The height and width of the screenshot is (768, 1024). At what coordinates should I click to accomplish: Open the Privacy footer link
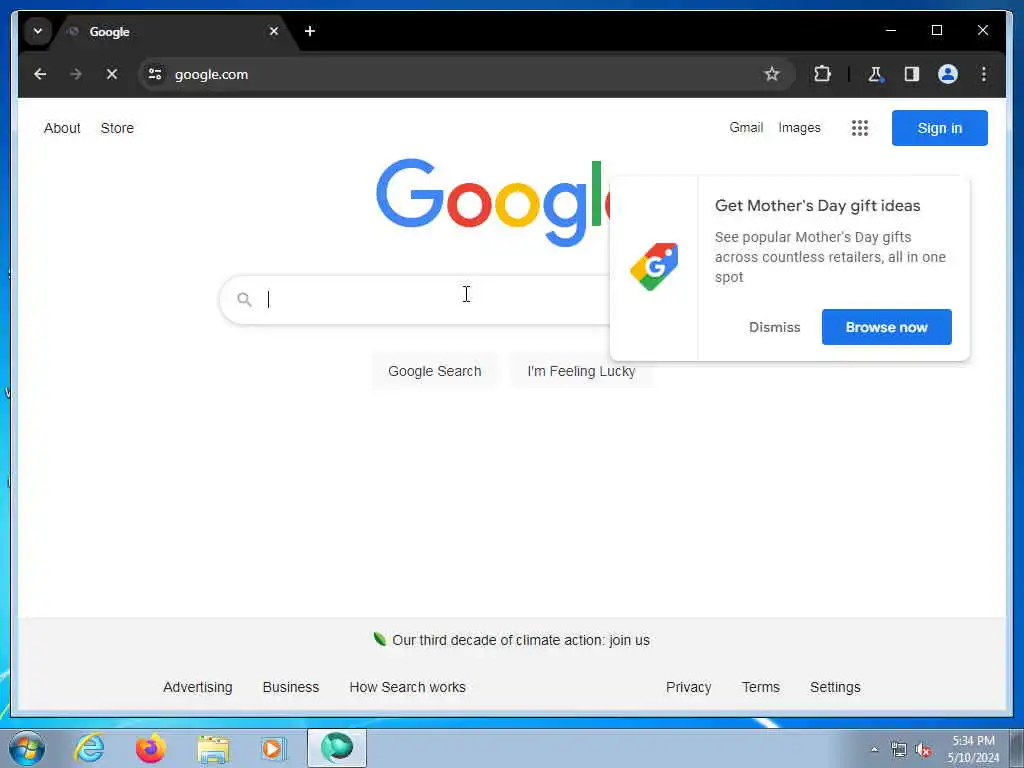point(688,687)
